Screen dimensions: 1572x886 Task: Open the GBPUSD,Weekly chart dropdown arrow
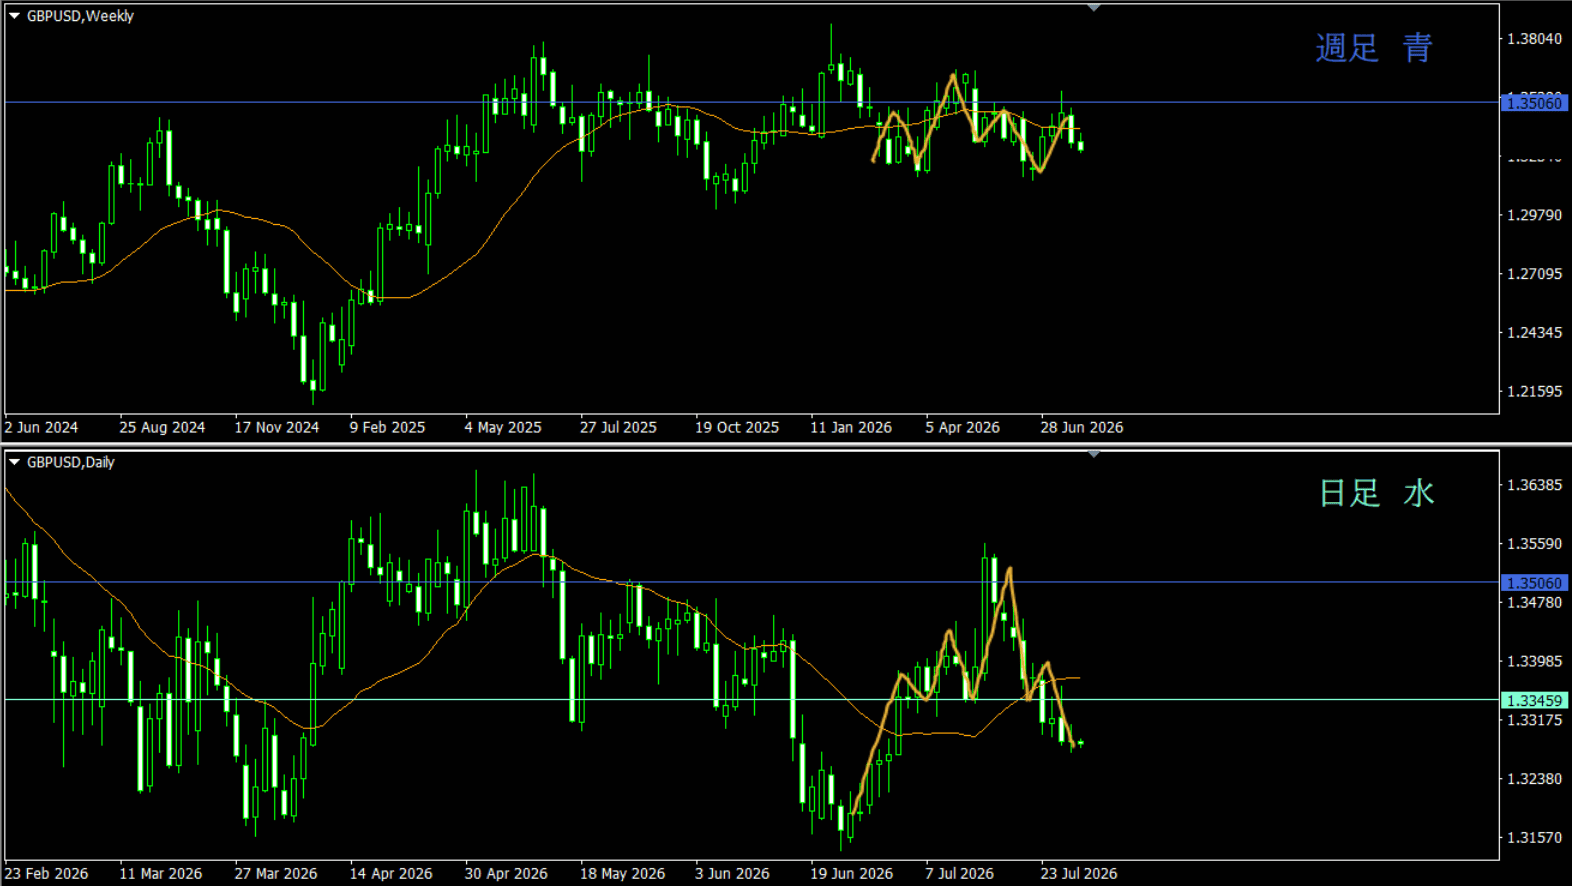coord(14,16)
